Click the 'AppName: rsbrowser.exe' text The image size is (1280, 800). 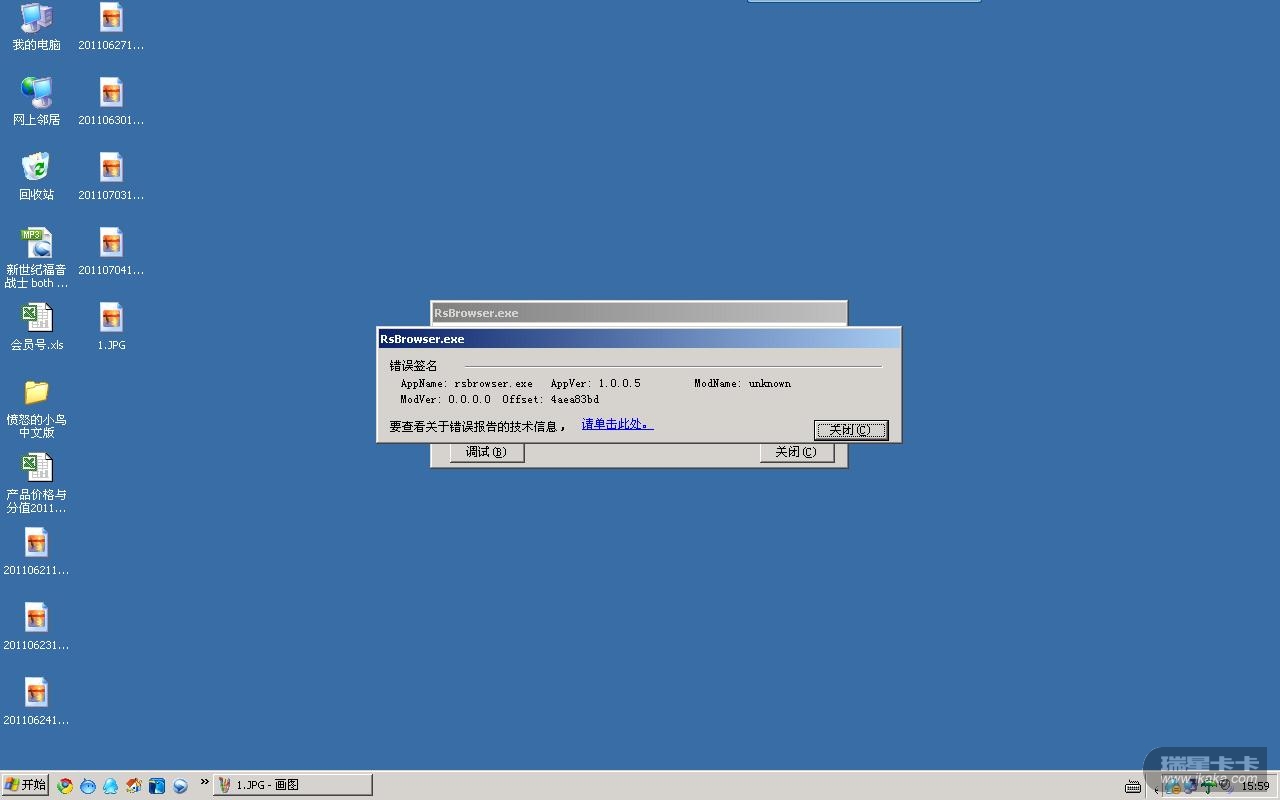[467, 383]
